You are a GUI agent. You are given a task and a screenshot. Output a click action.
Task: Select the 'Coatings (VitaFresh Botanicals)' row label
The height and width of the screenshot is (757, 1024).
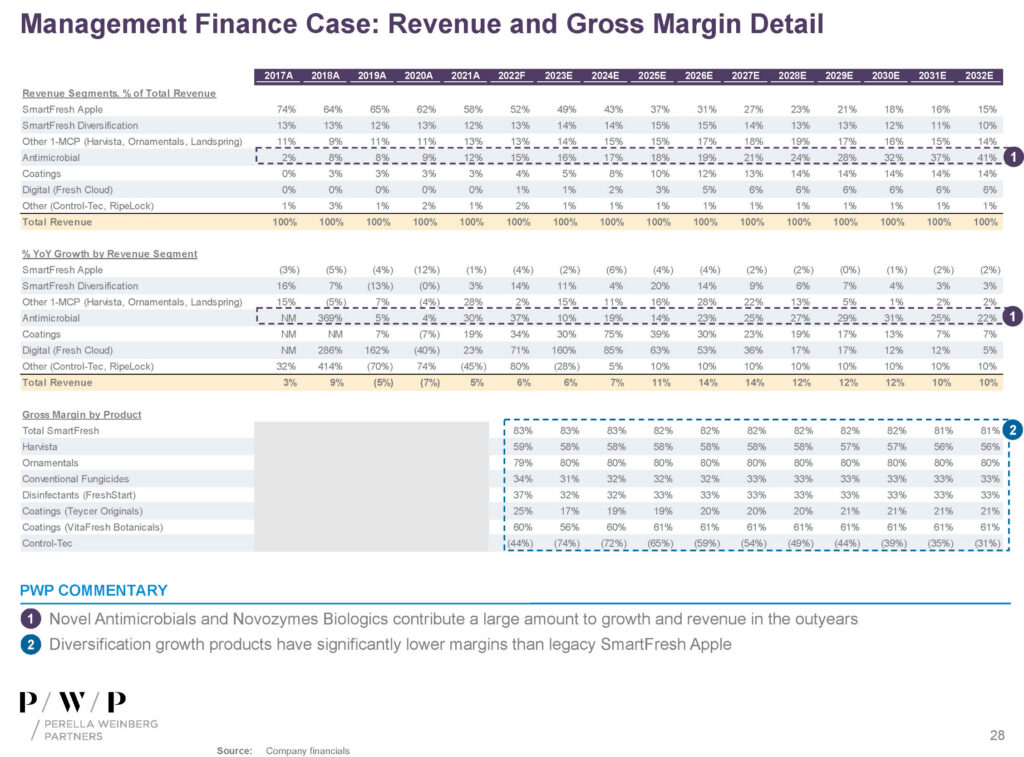pos(93,527)
